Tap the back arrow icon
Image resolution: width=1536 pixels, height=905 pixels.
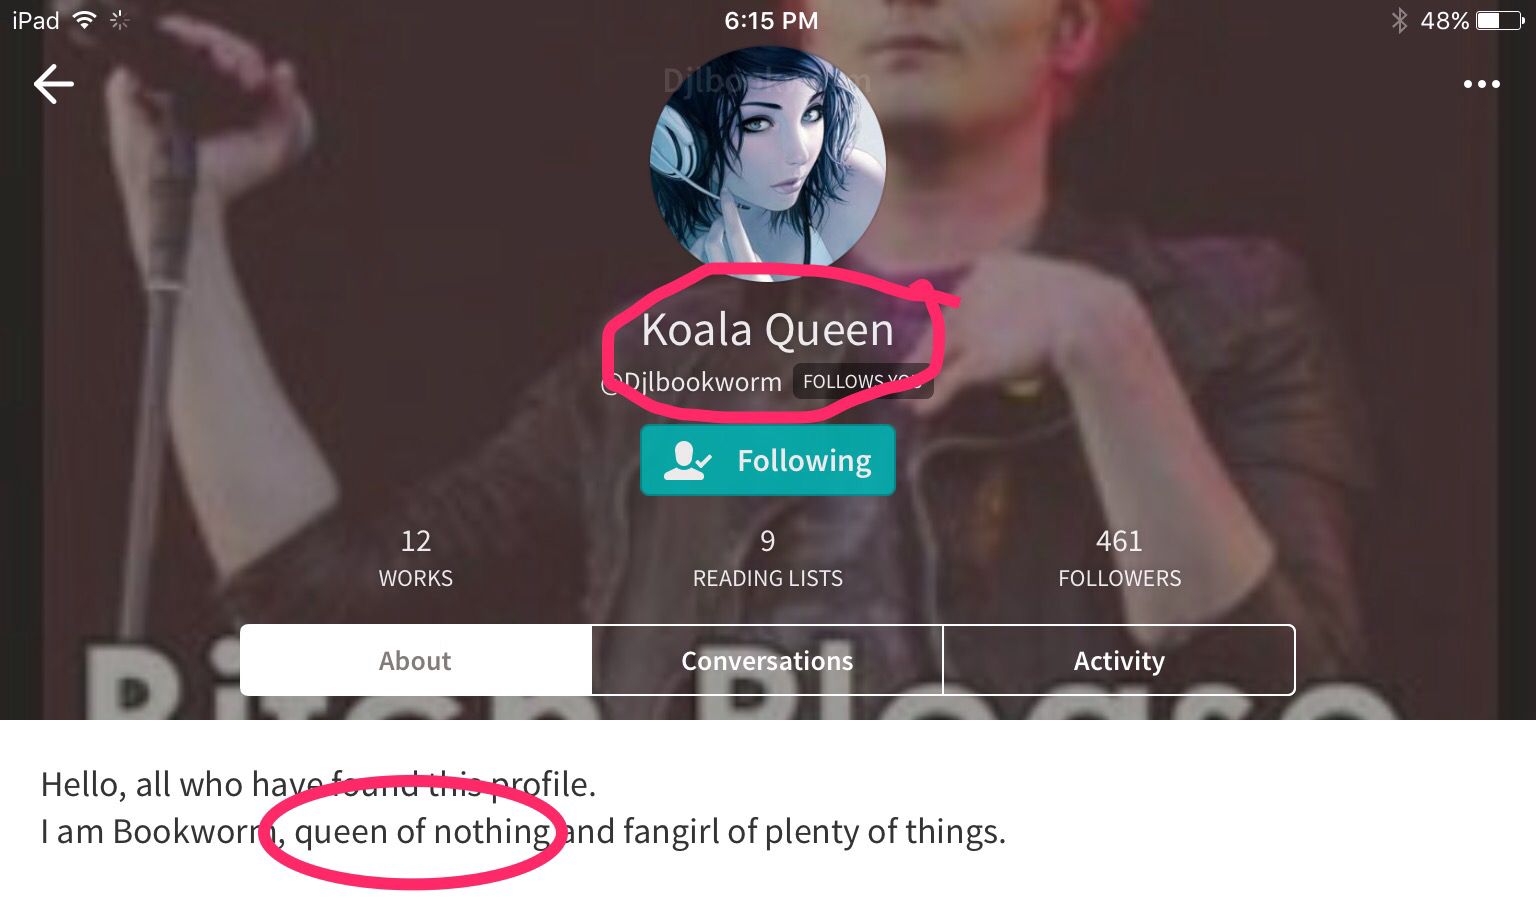[x=54, y=84]
